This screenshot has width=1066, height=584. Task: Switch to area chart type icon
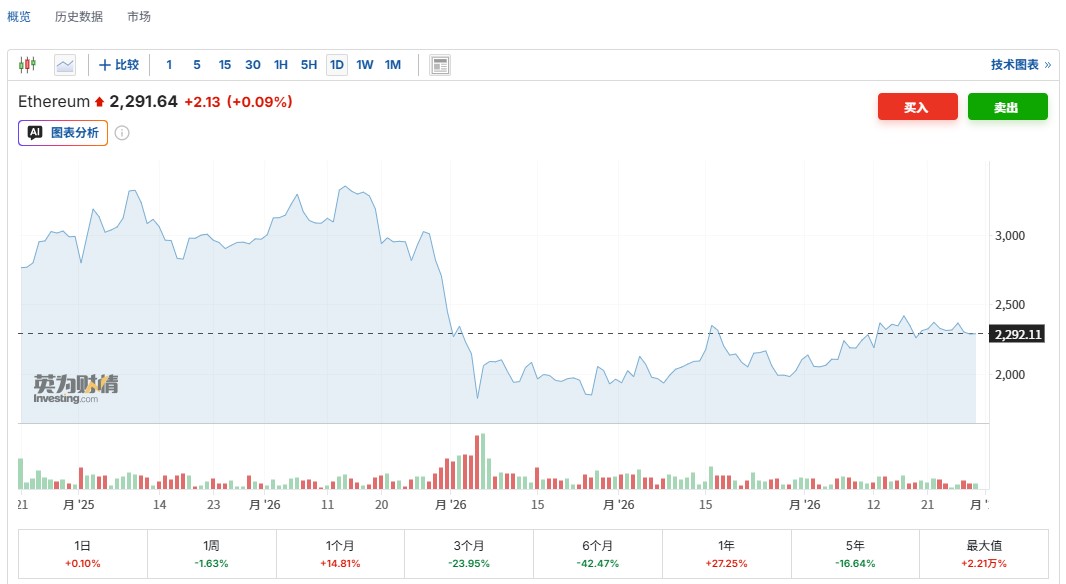[65, 65]
